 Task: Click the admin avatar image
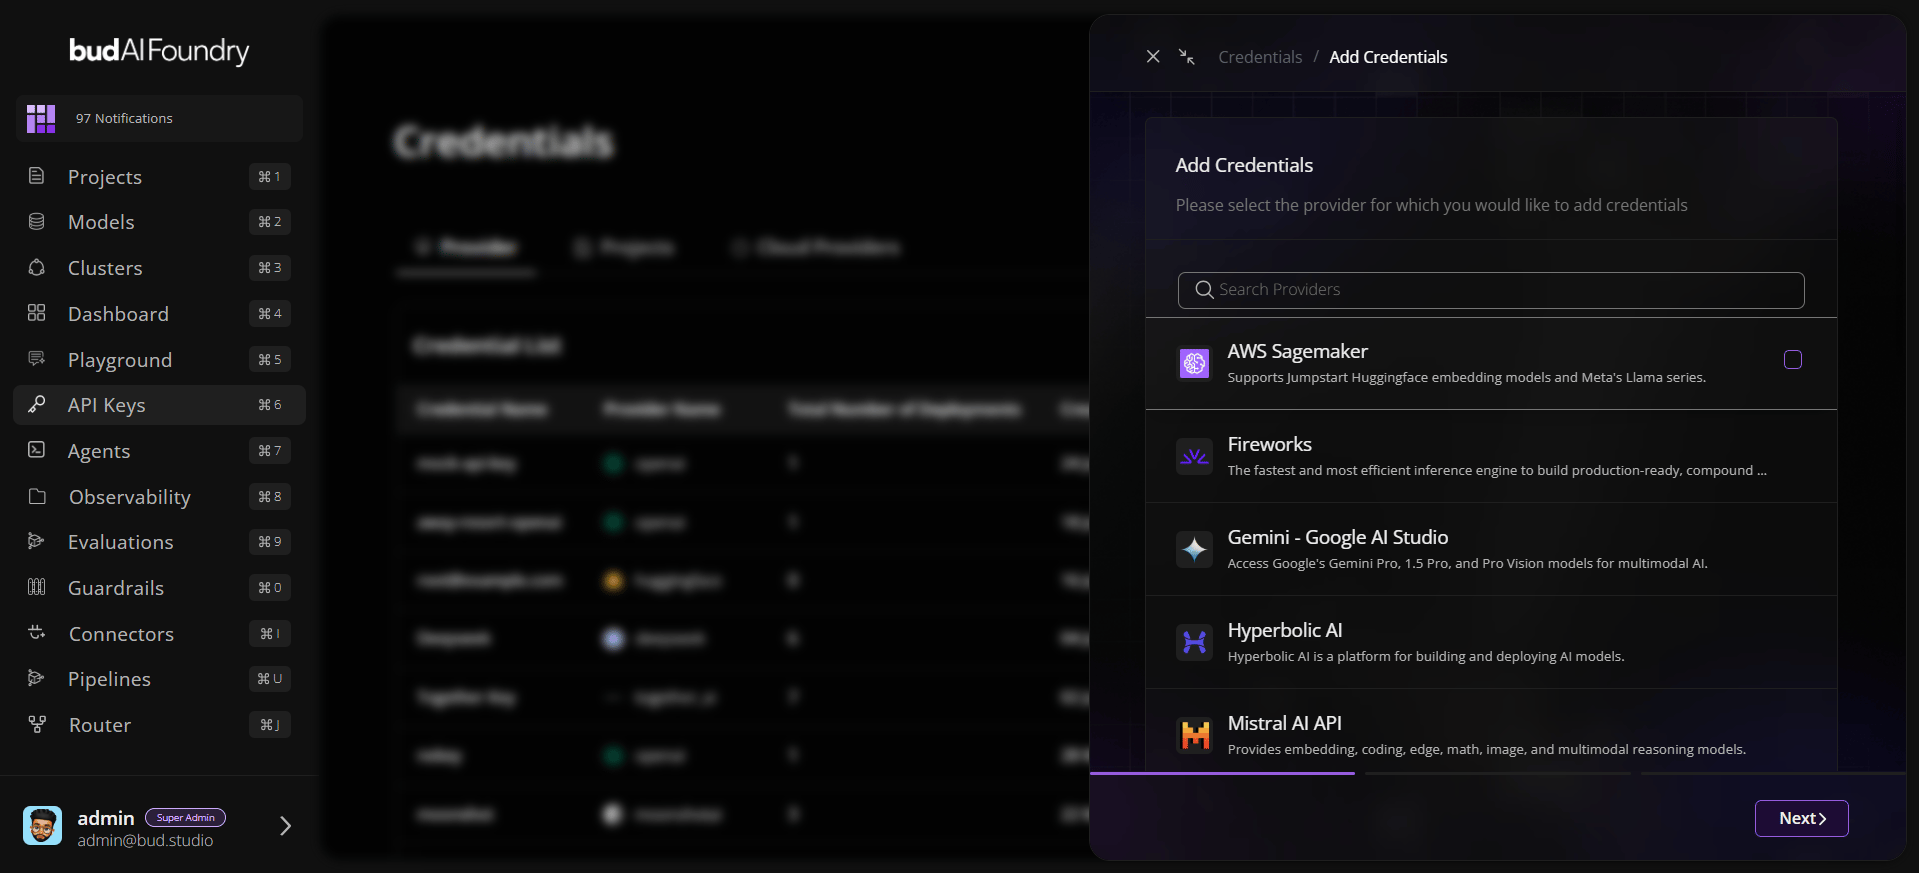(43, 826)
